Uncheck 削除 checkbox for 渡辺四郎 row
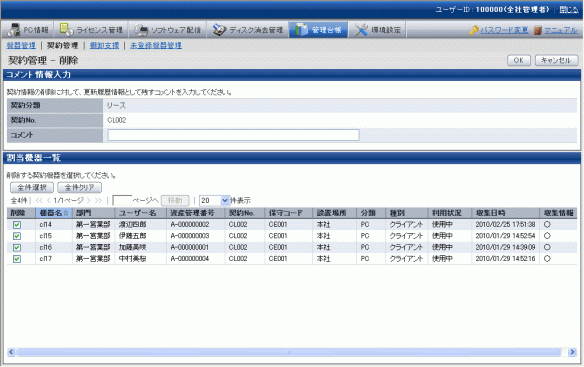Viewport: 584px width, 367px height. coord(17,225)
